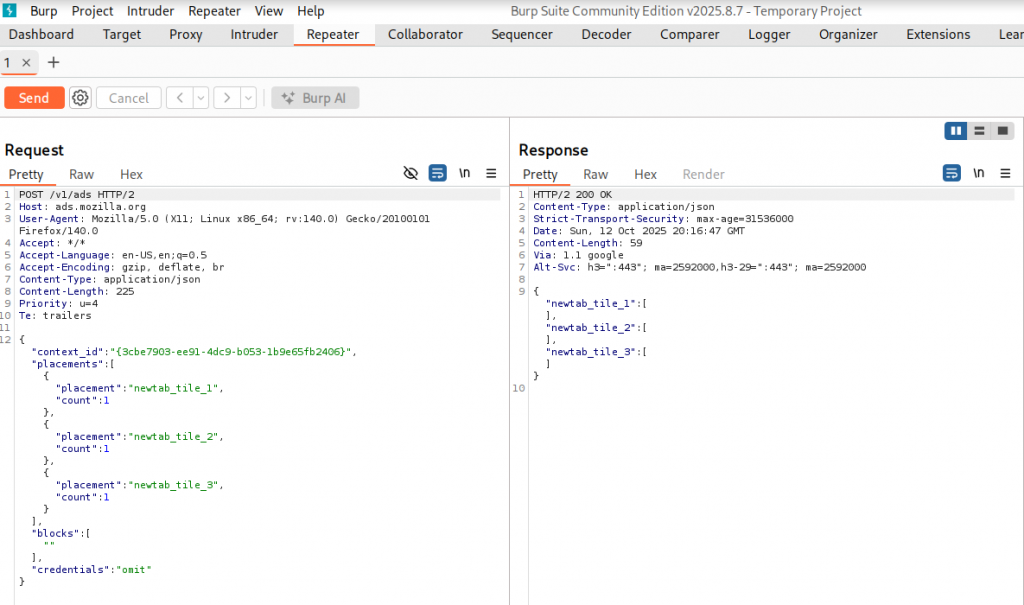
Task: Open Request panel hamburger menu
Action: [x=491, y=173]
